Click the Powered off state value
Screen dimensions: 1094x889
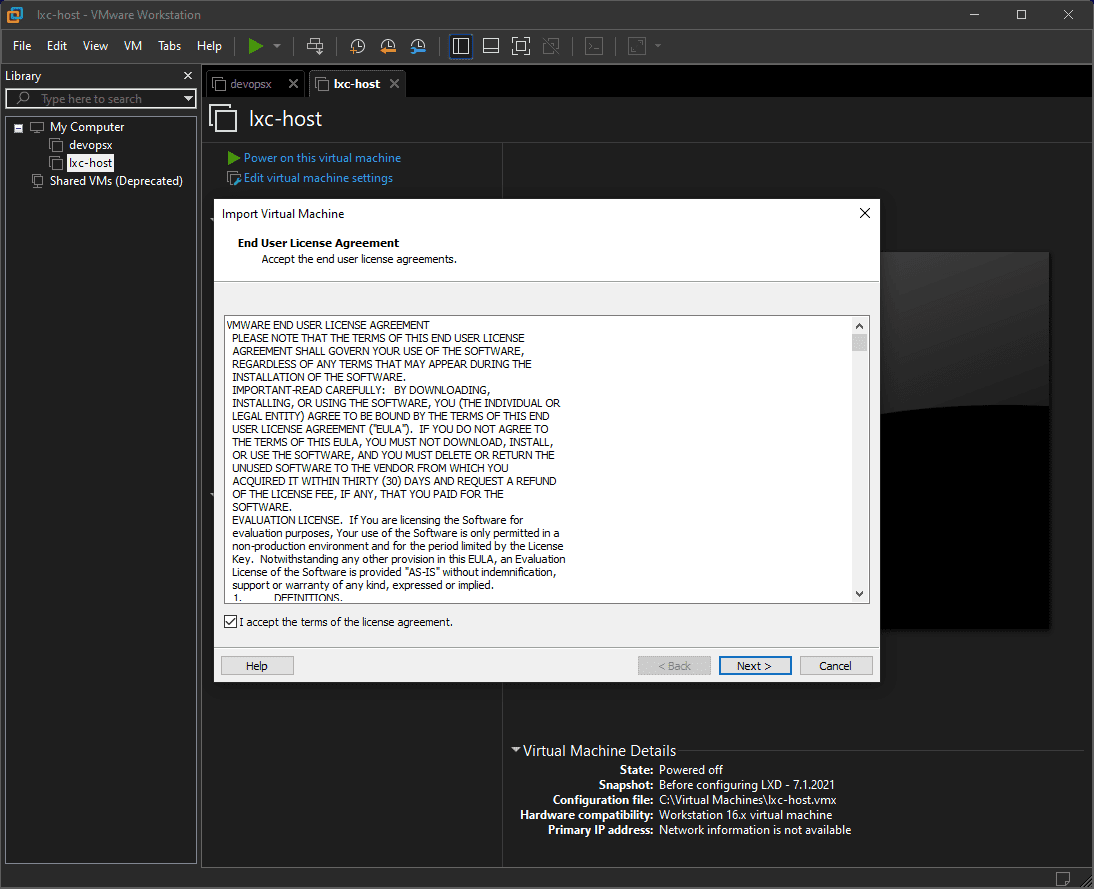point(691,770)
